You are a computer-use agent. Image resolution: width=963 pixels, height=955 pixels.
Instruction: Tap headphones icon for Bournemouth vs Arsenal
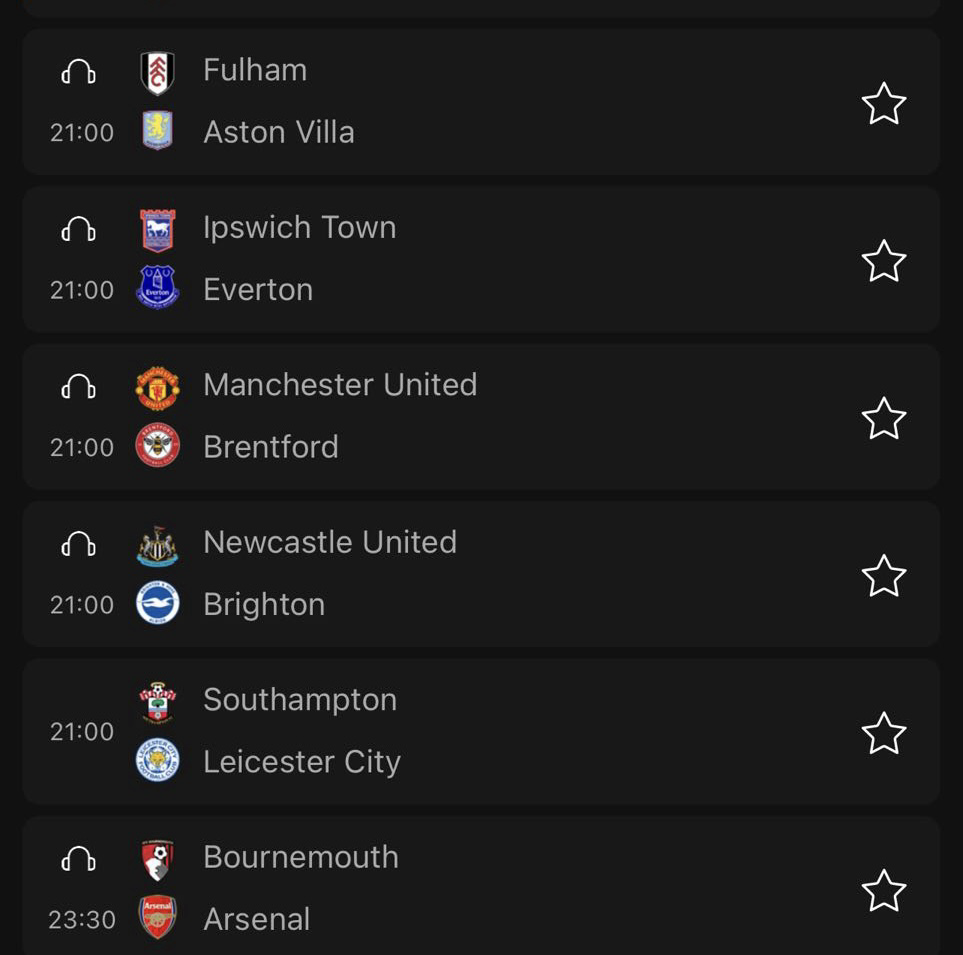(x=79, y=859)
